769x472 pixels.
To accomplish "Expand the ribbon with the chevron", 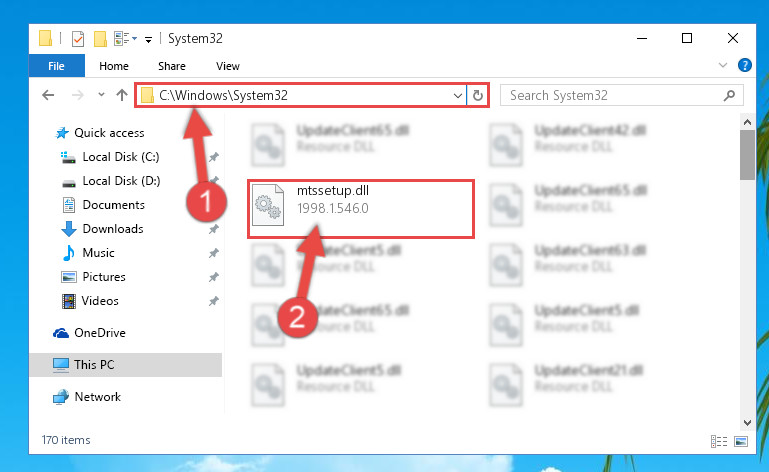I will tap(722, 65).
